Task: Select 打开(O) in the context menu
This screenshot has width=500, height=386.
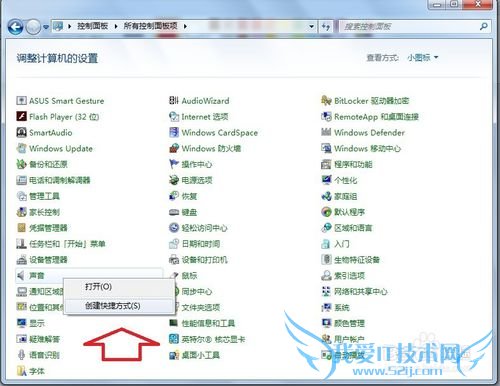Action: 119,287
